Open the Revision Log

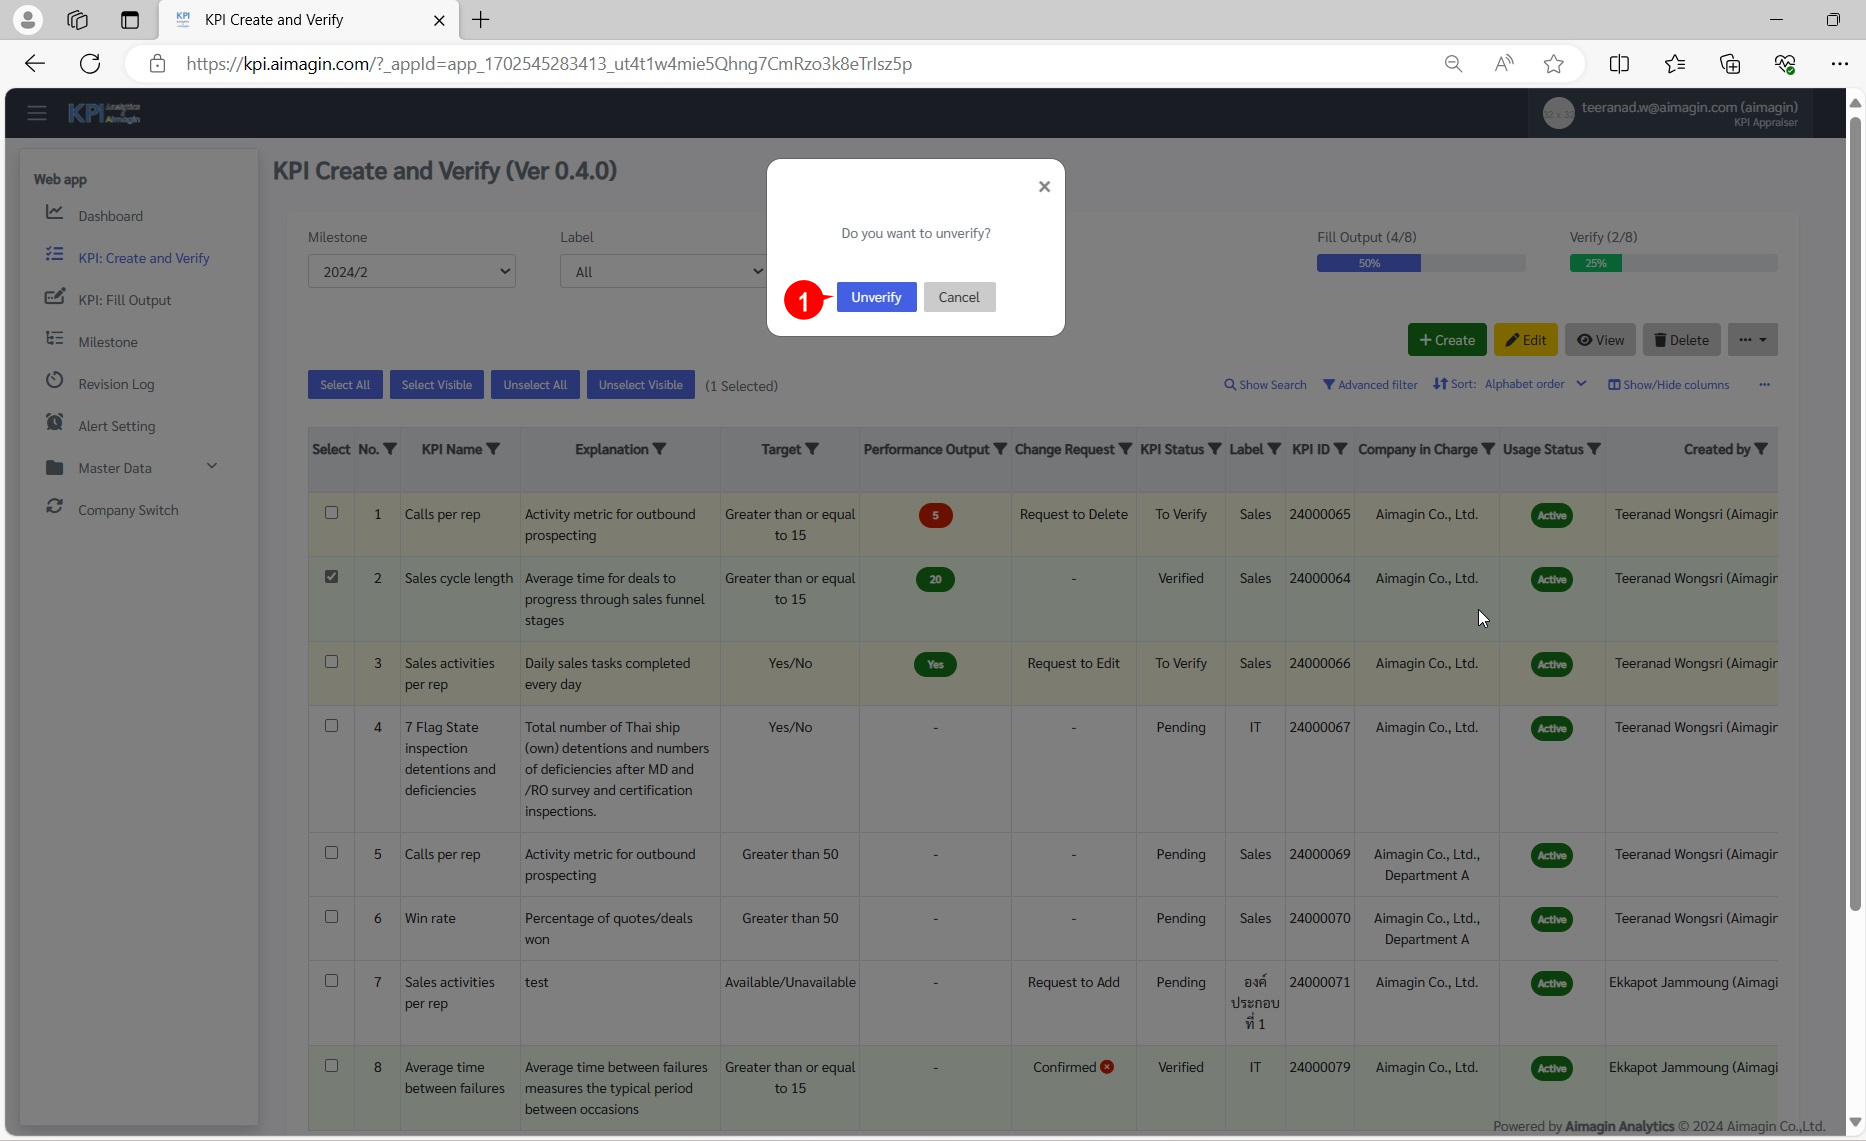[116, 383]
